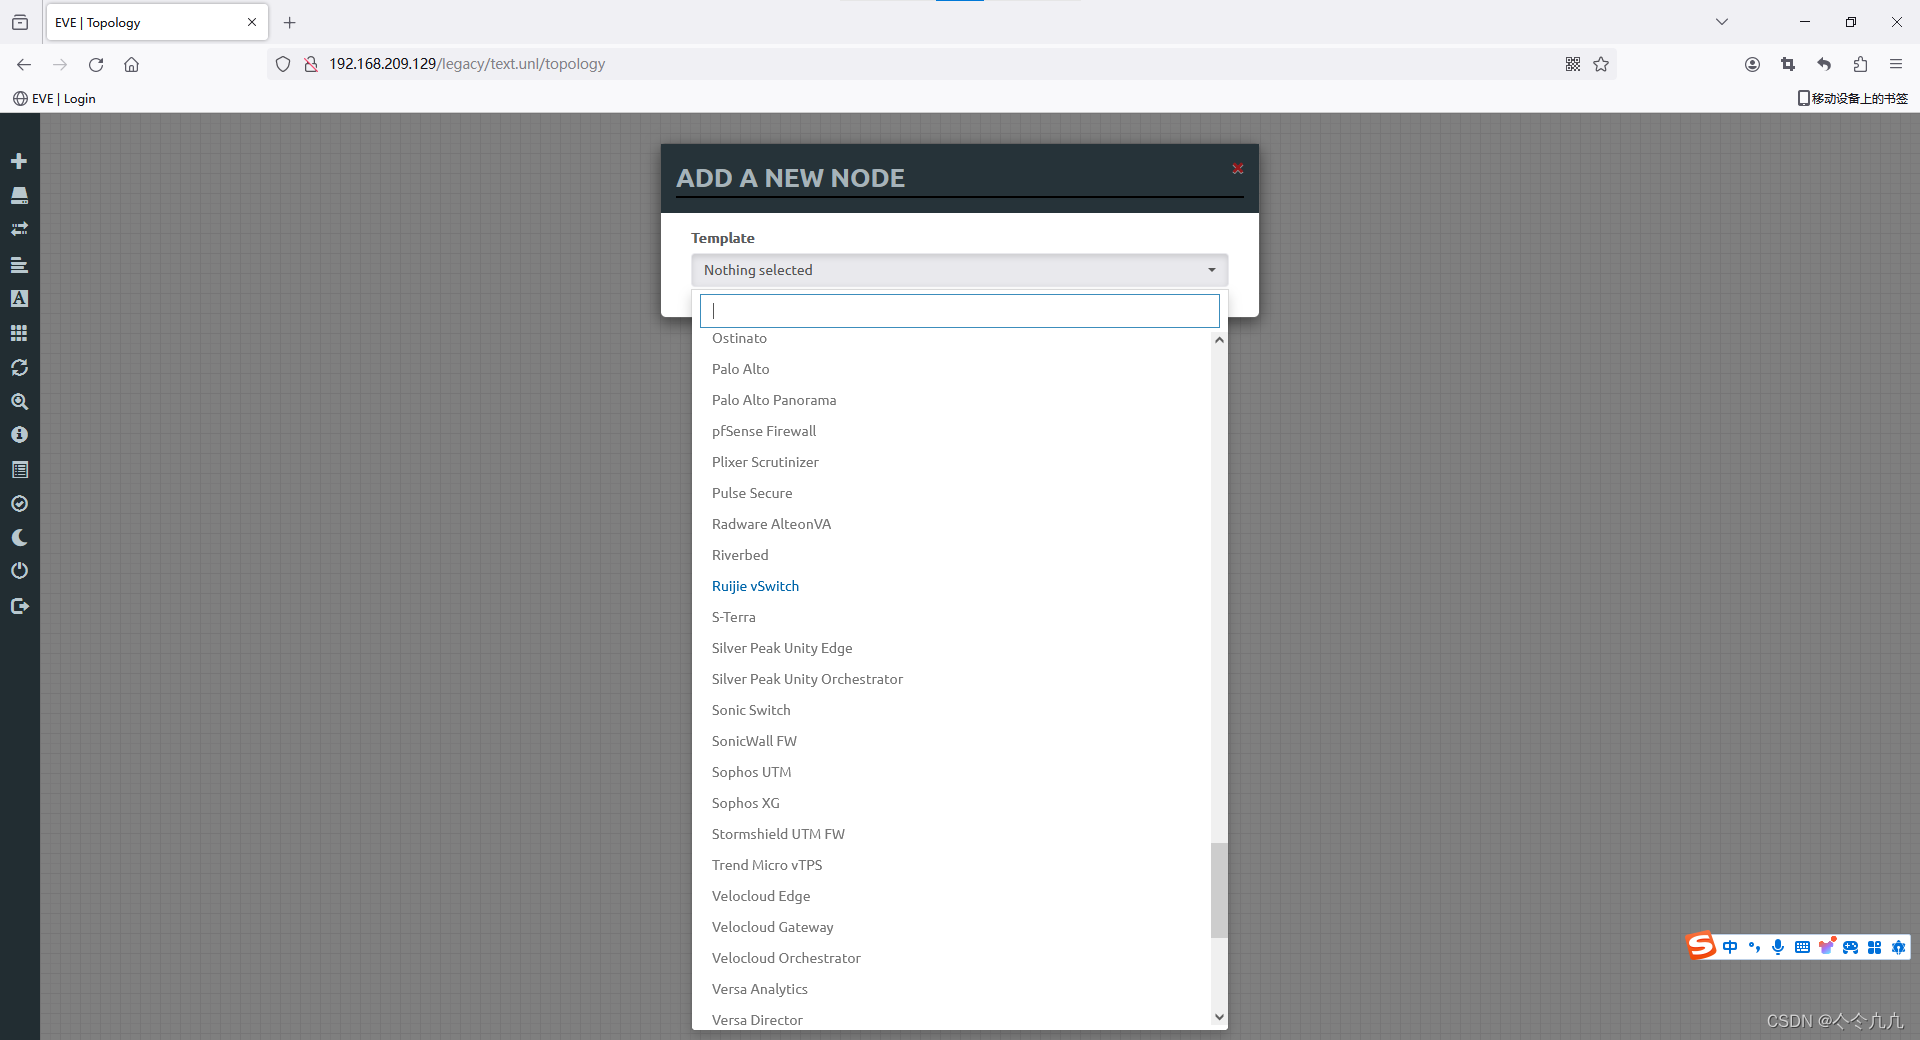
Task: Select Plixer Scrutinizer template
Action: 951,462
